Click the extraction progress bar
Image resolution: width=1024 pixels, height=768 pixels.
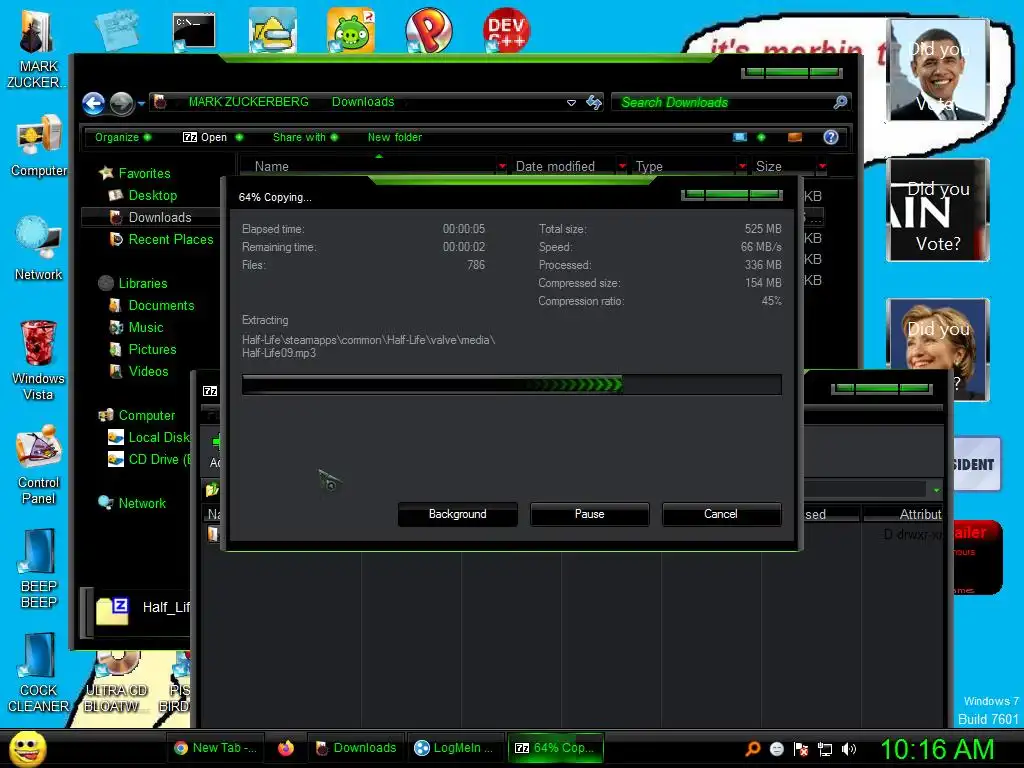tap(511, 385)
